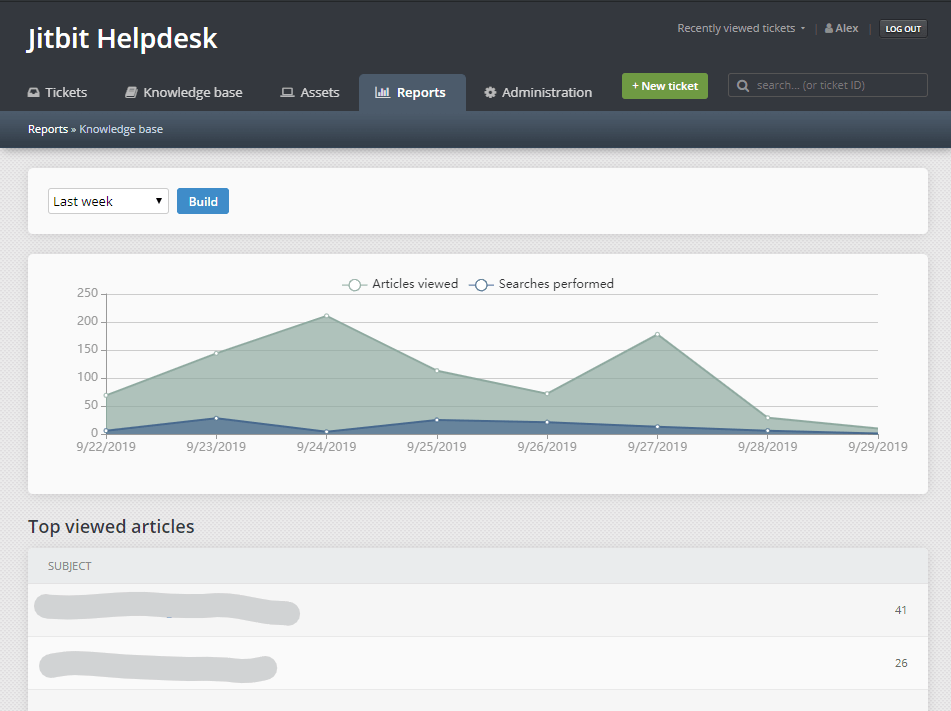Viewport: 951px width, 711px height.
Task: Click the Build button
Action: pyautogui.click(x=202, y=201)
